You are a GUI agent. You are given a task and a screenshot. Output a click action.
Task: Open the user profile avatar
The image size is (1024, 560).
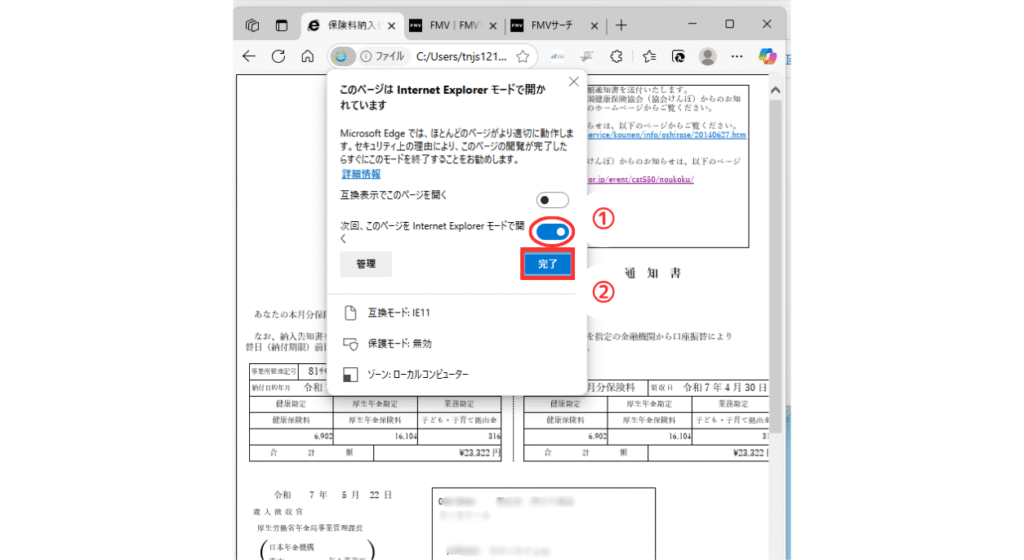tap(707, 57)
